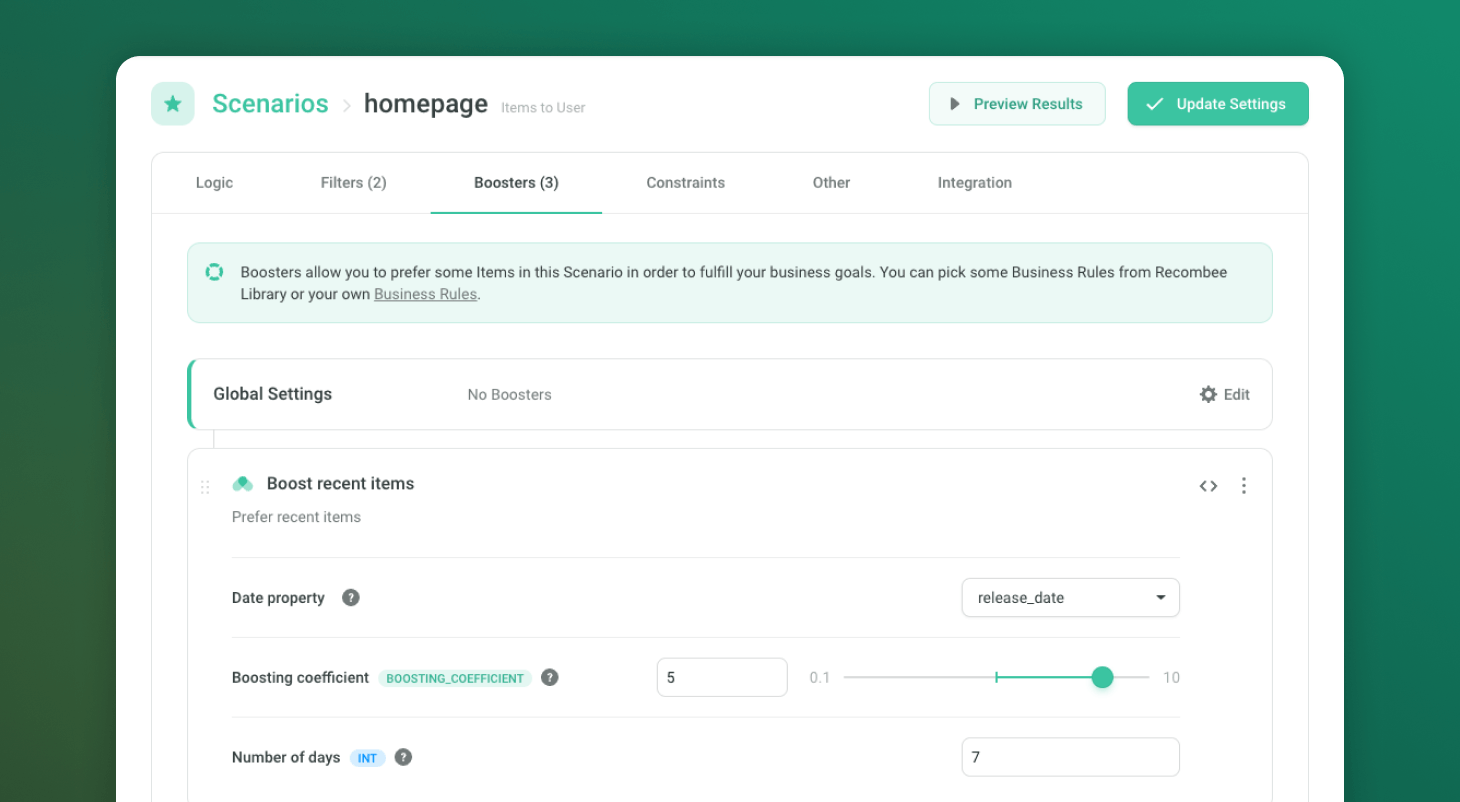This screenshot has height=802, width=1460.
Task: Go to the Constraints tab
Action: point(685,183)
